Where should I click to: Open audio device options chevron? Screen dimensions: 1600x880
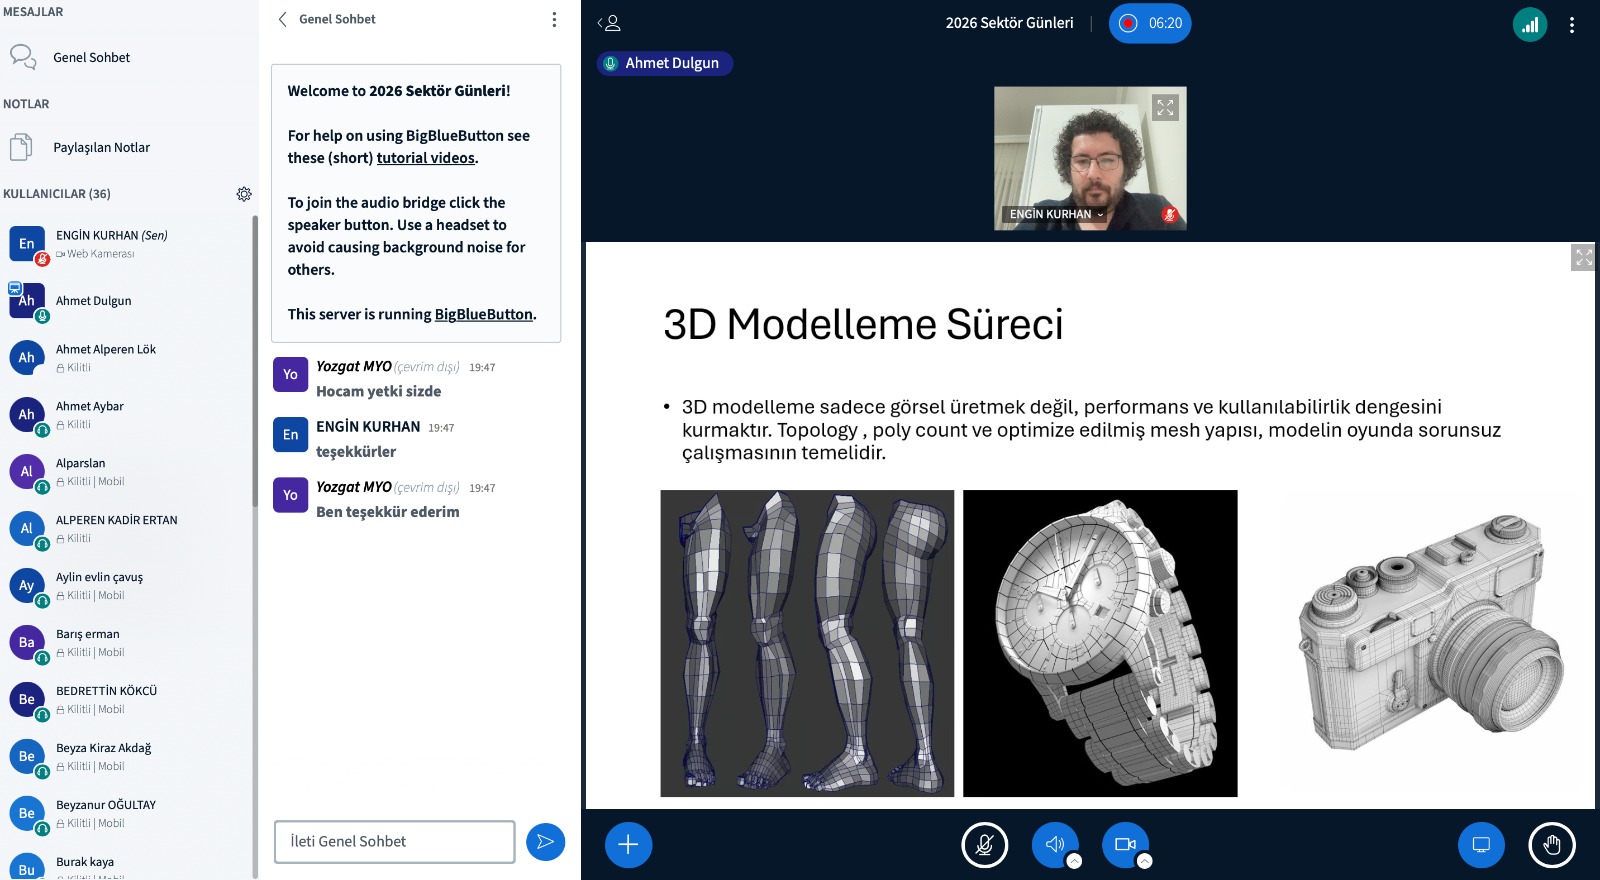tap(1074, 861)
